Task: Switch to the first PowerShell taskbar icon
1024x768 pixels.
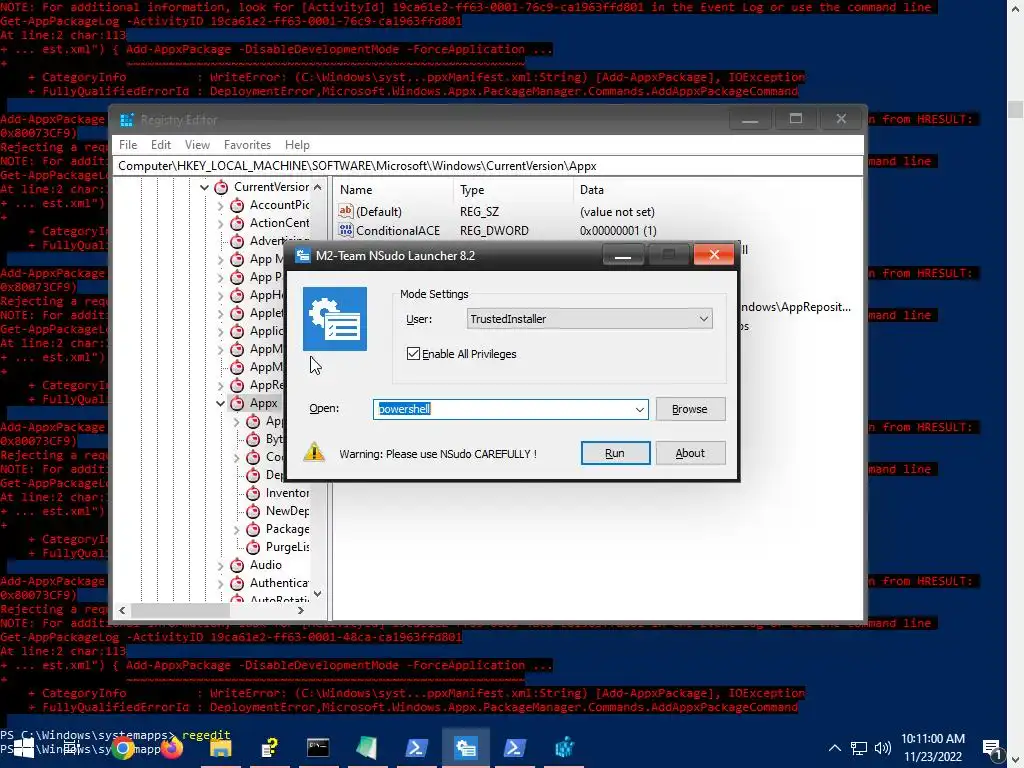Action: [x=417, y=748]
